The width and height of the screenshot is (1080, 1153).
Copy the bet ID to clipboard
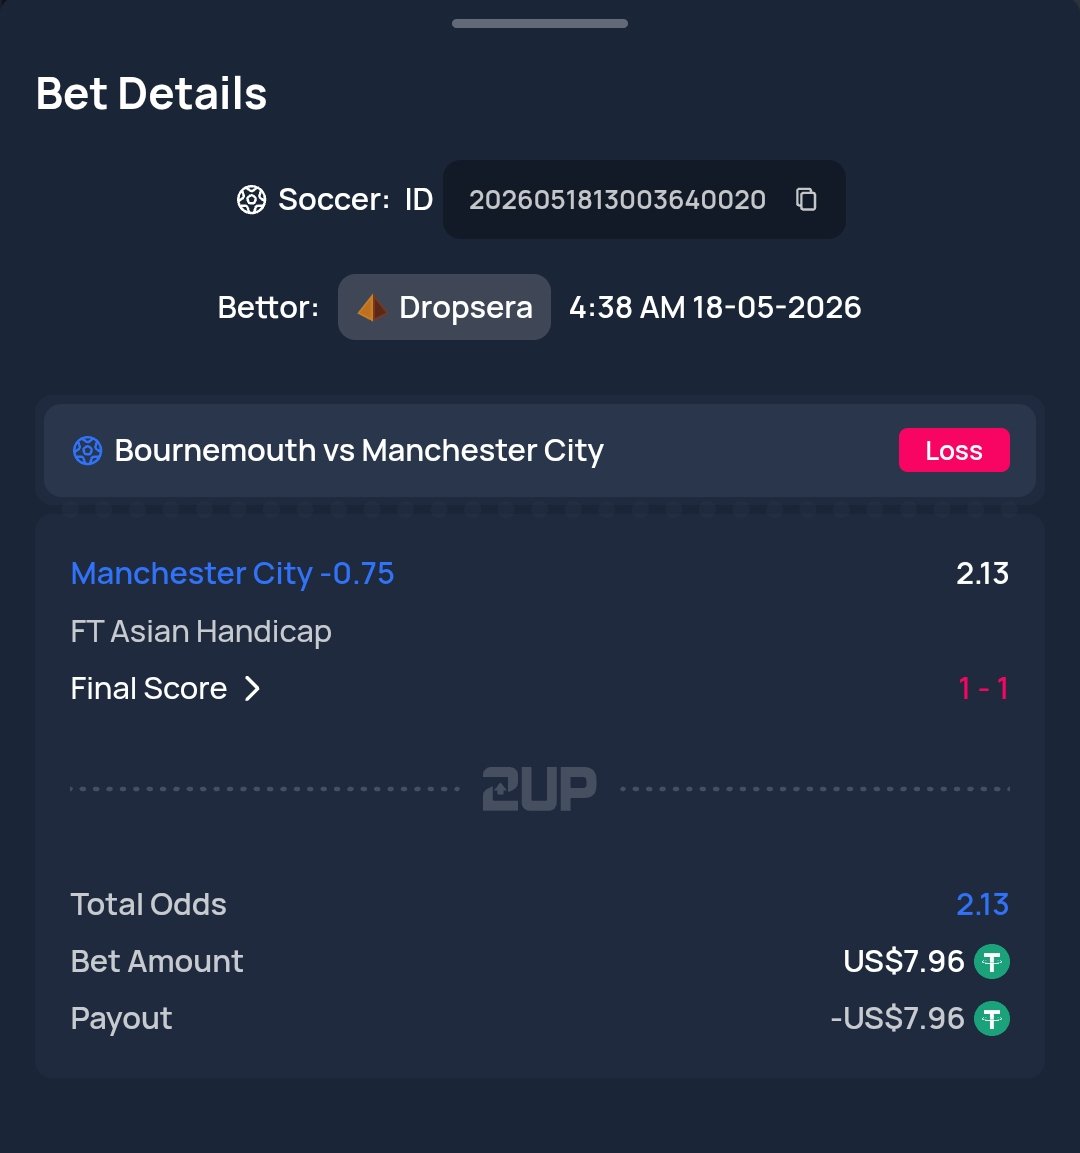click(x=806, y=199)
